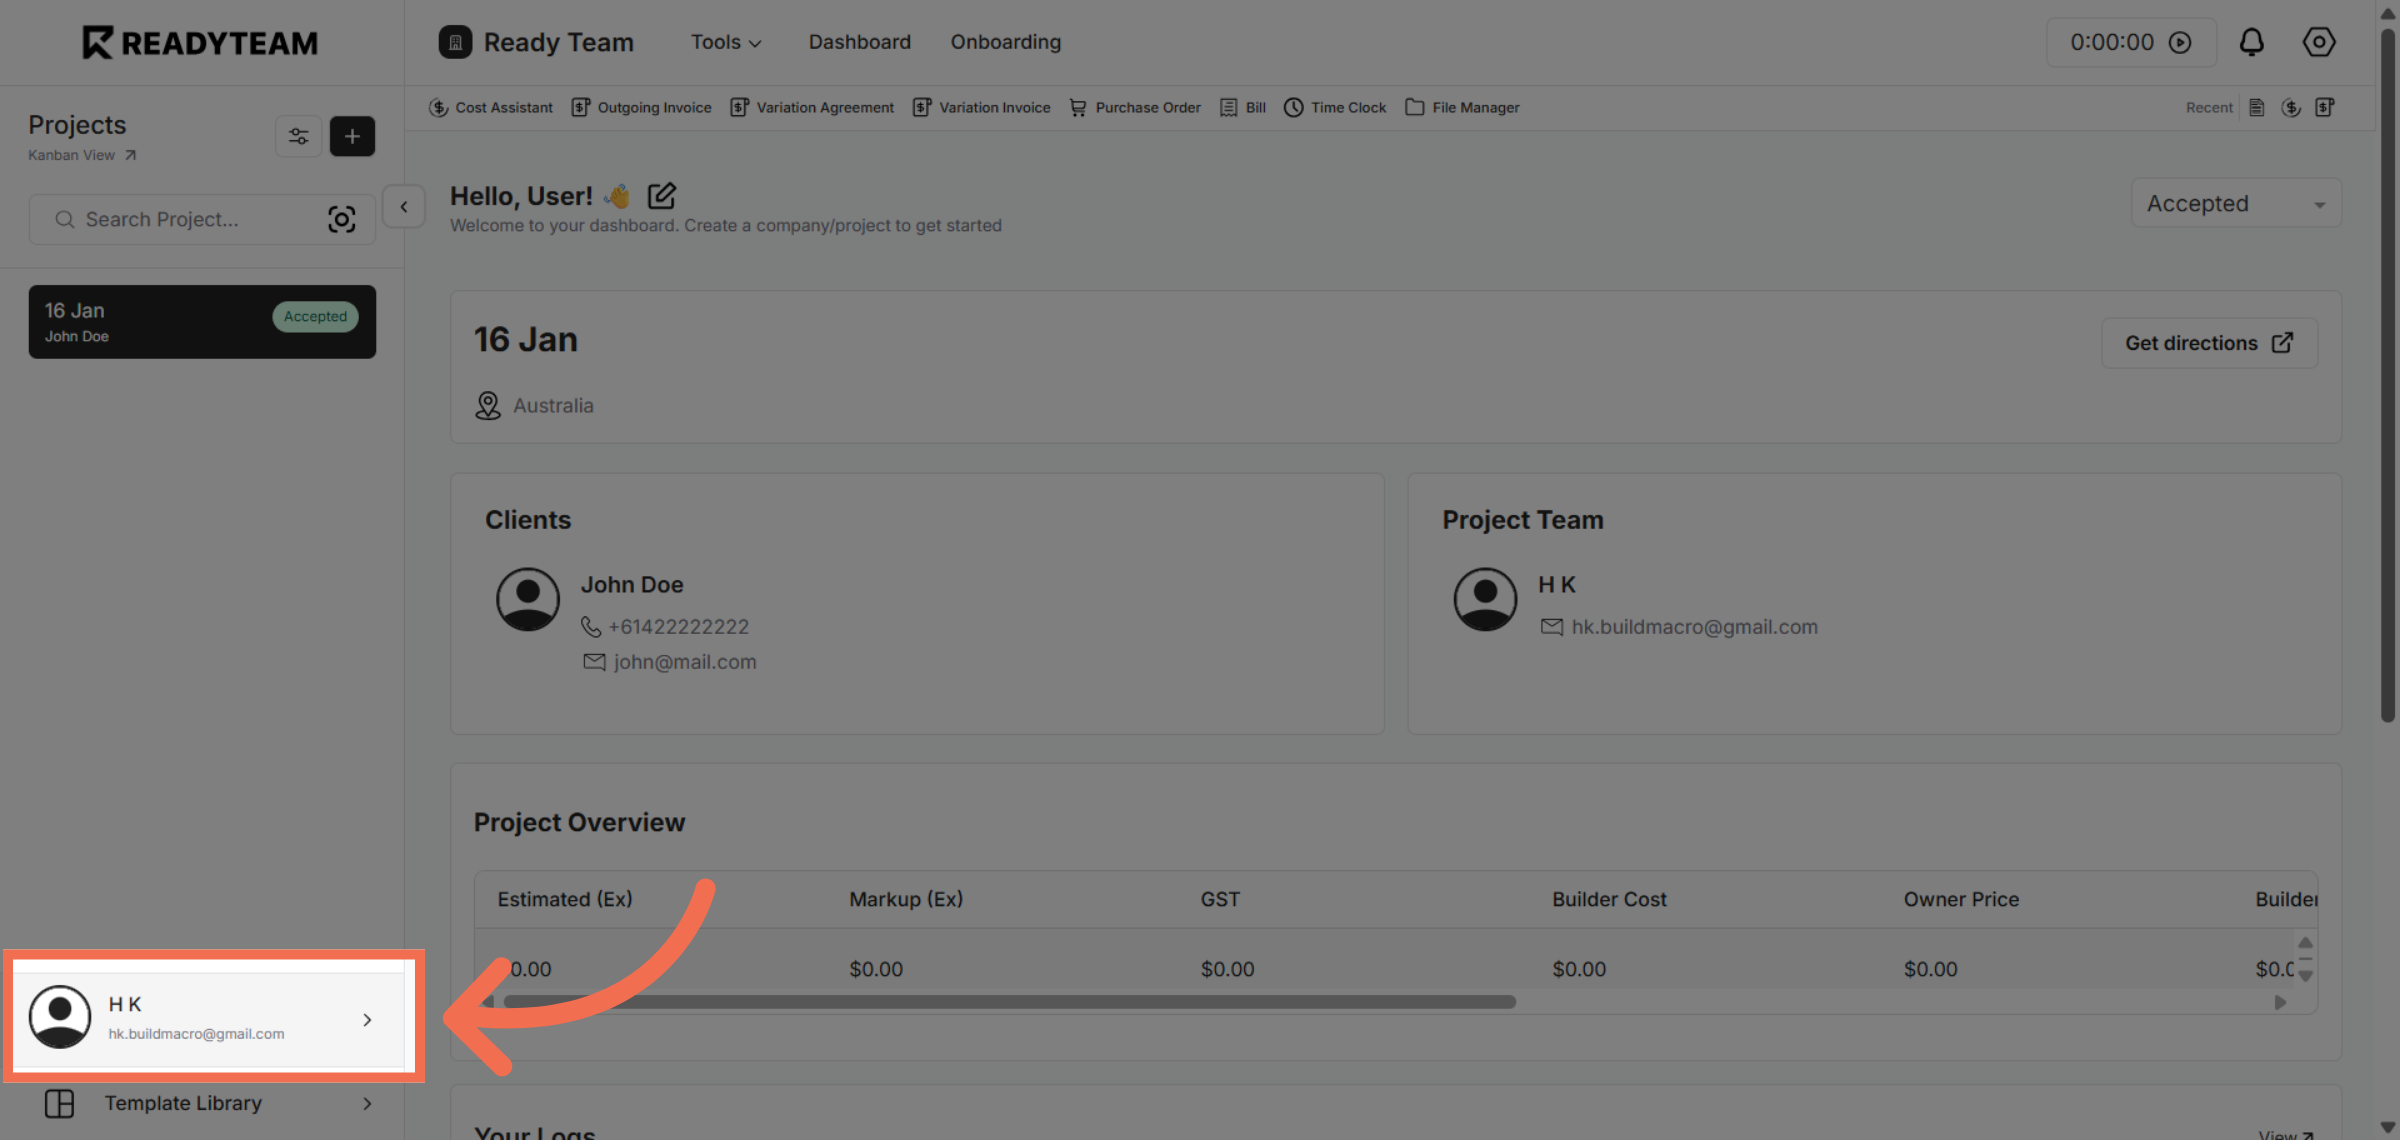This screenshot has width=2400, height=1140.
Task: Open the Time Clock tool
Action: tap(1334, 107)
